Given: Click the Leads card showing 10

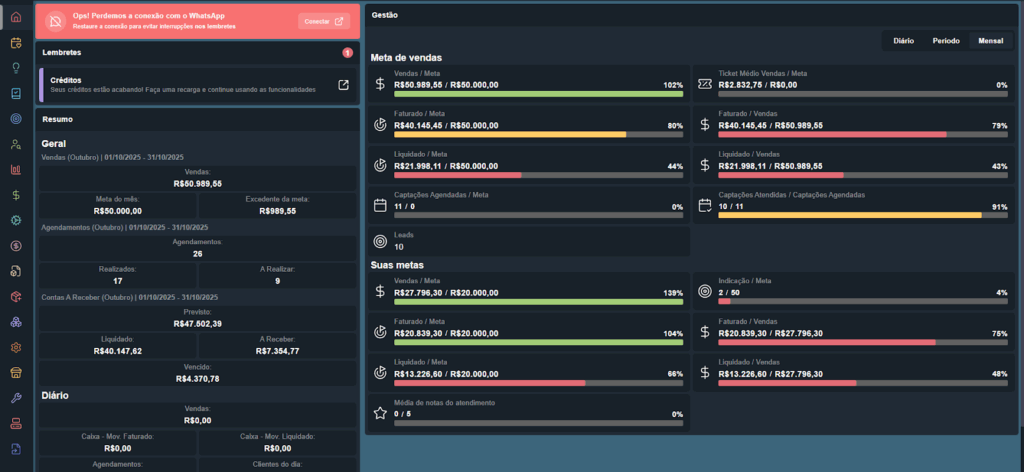Looking at the screenshot, I should point(529,241).
